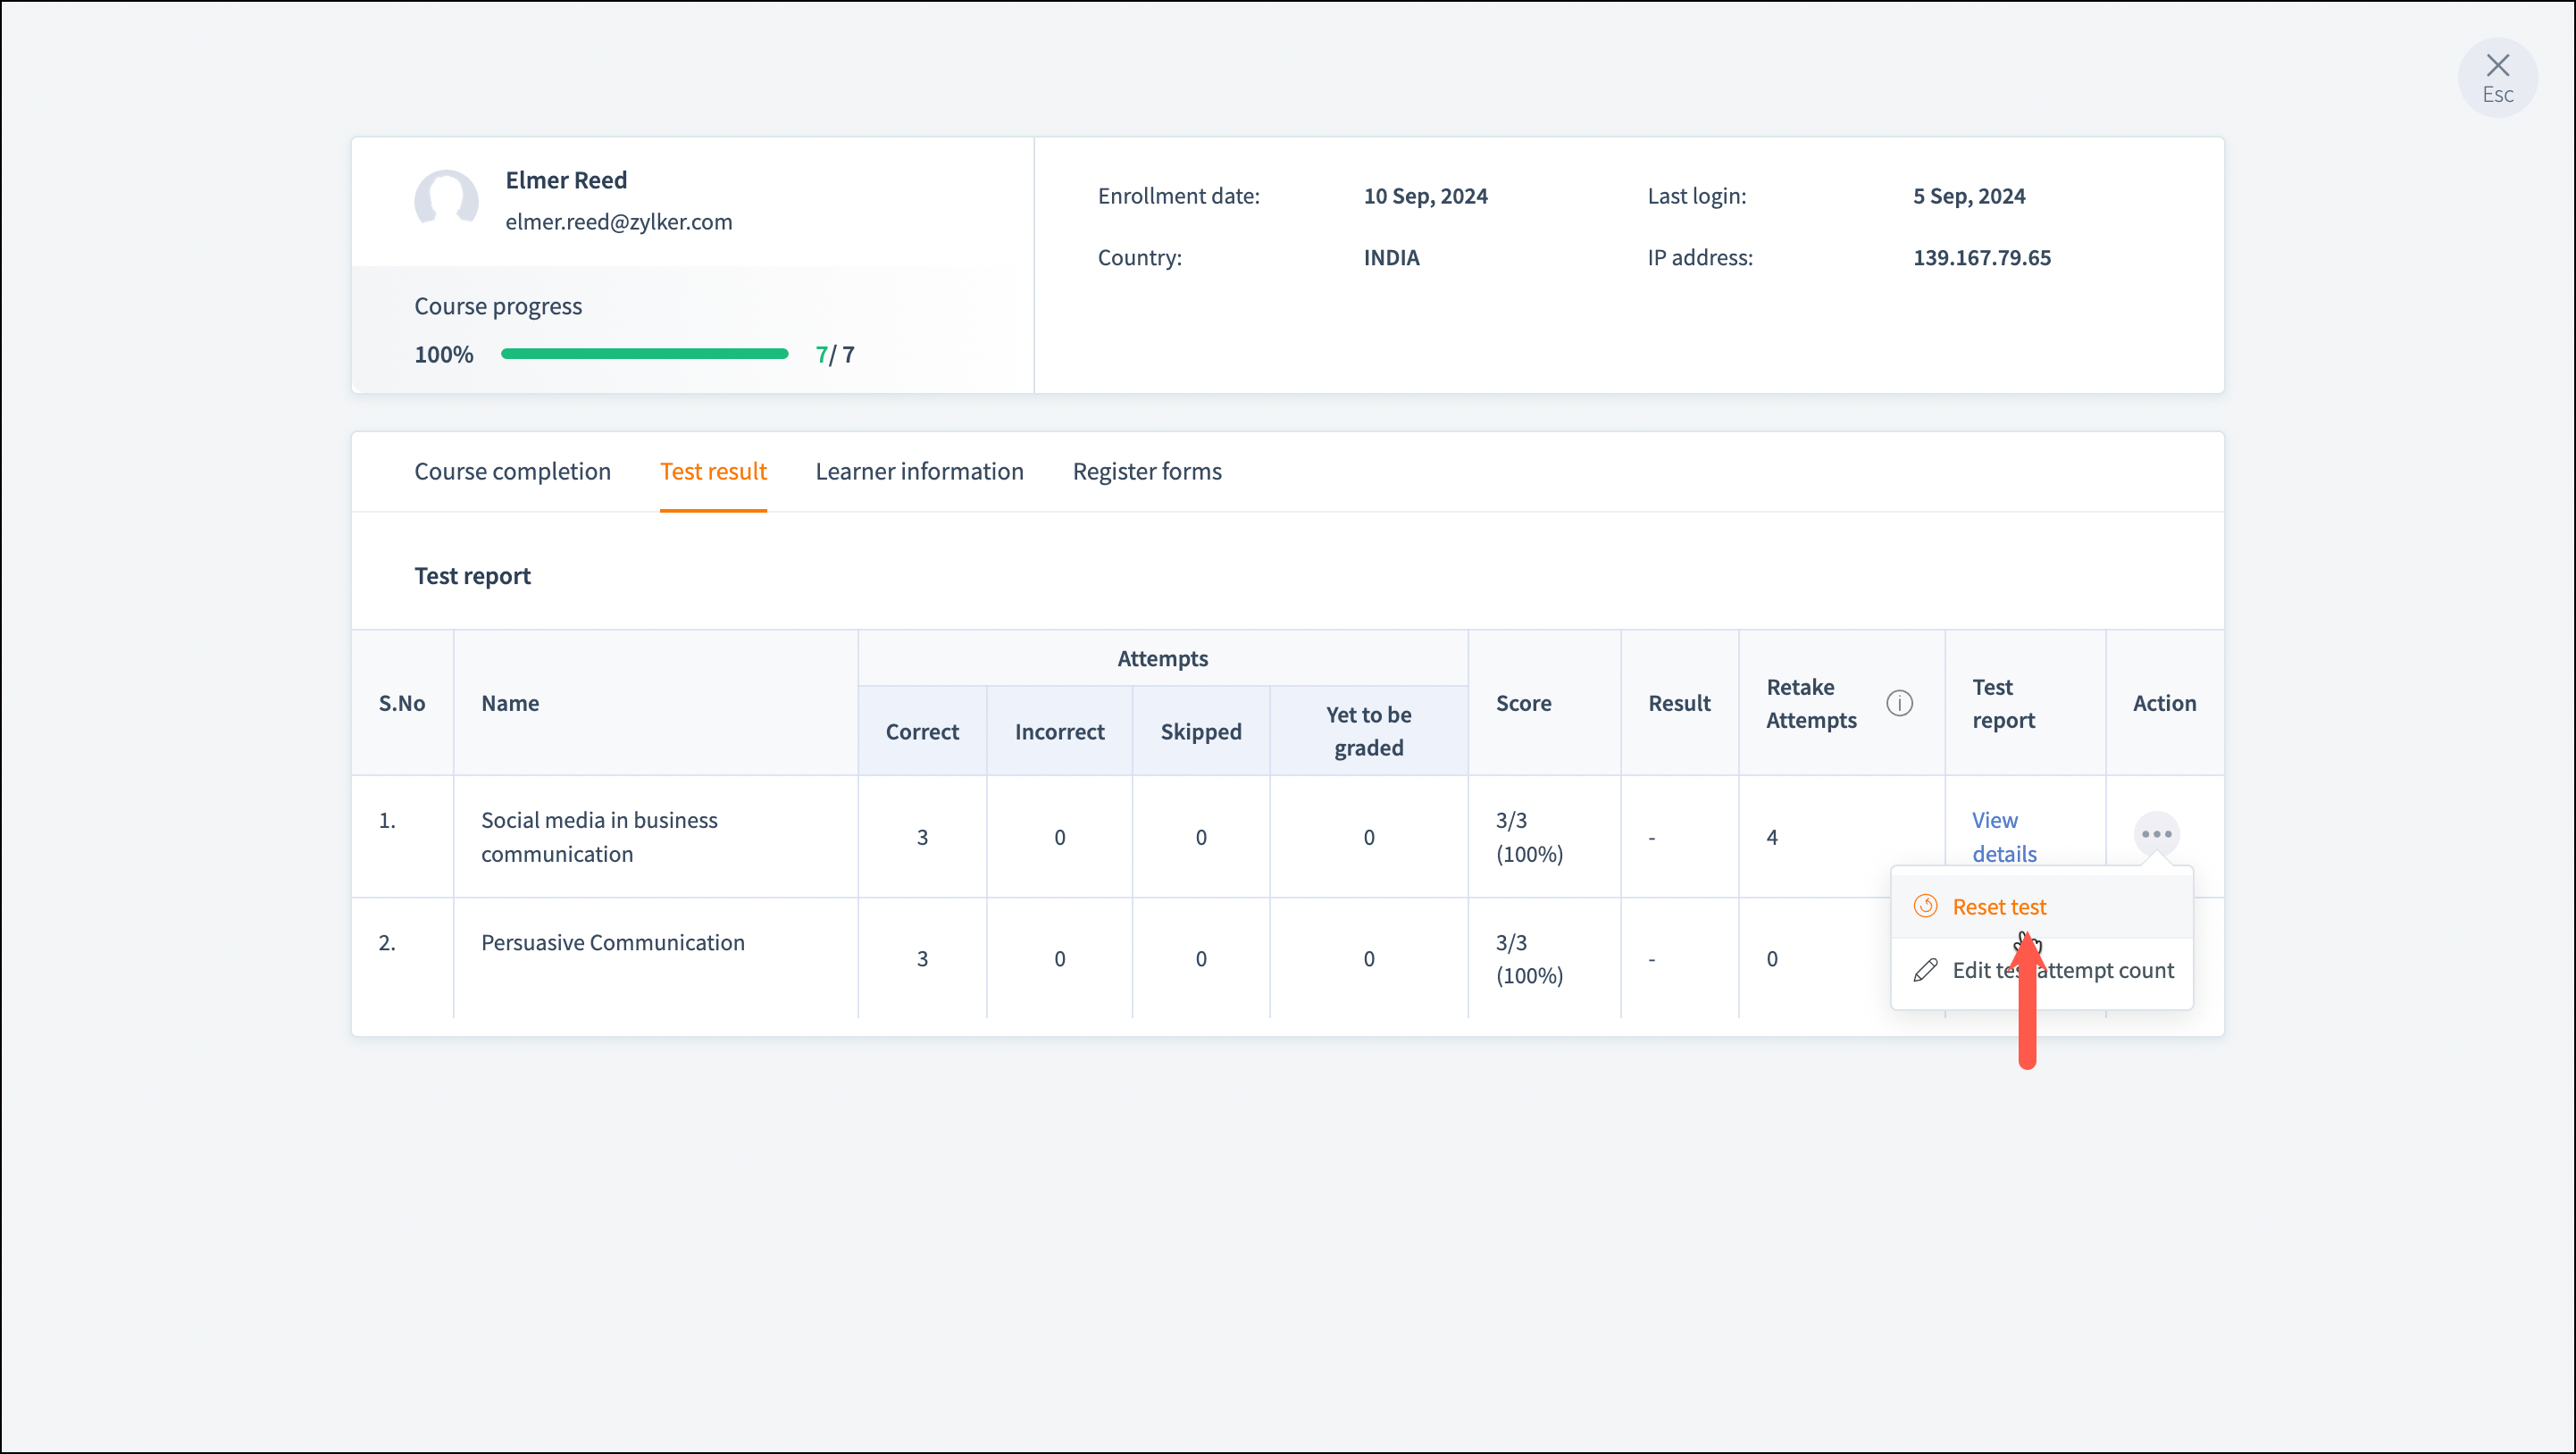Open the three-dots action menu for row 1
Image resolution: width=2576 pixels, height=1454 pixels.
tap(2156, 834)
